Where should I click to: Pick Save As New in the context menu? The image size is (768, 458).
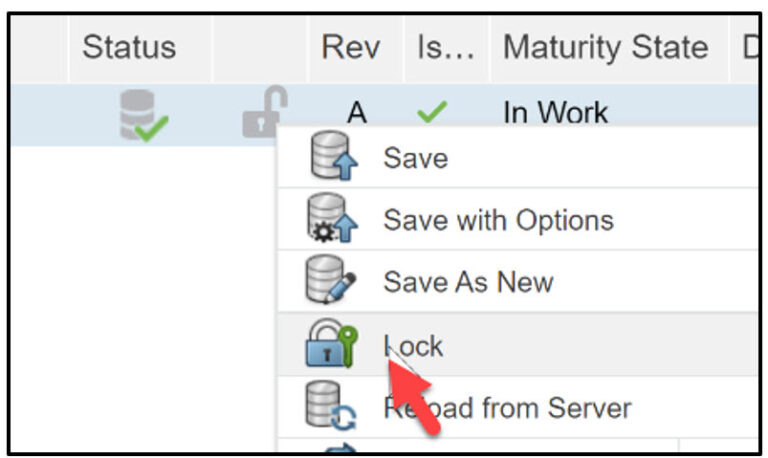(468, 282)
